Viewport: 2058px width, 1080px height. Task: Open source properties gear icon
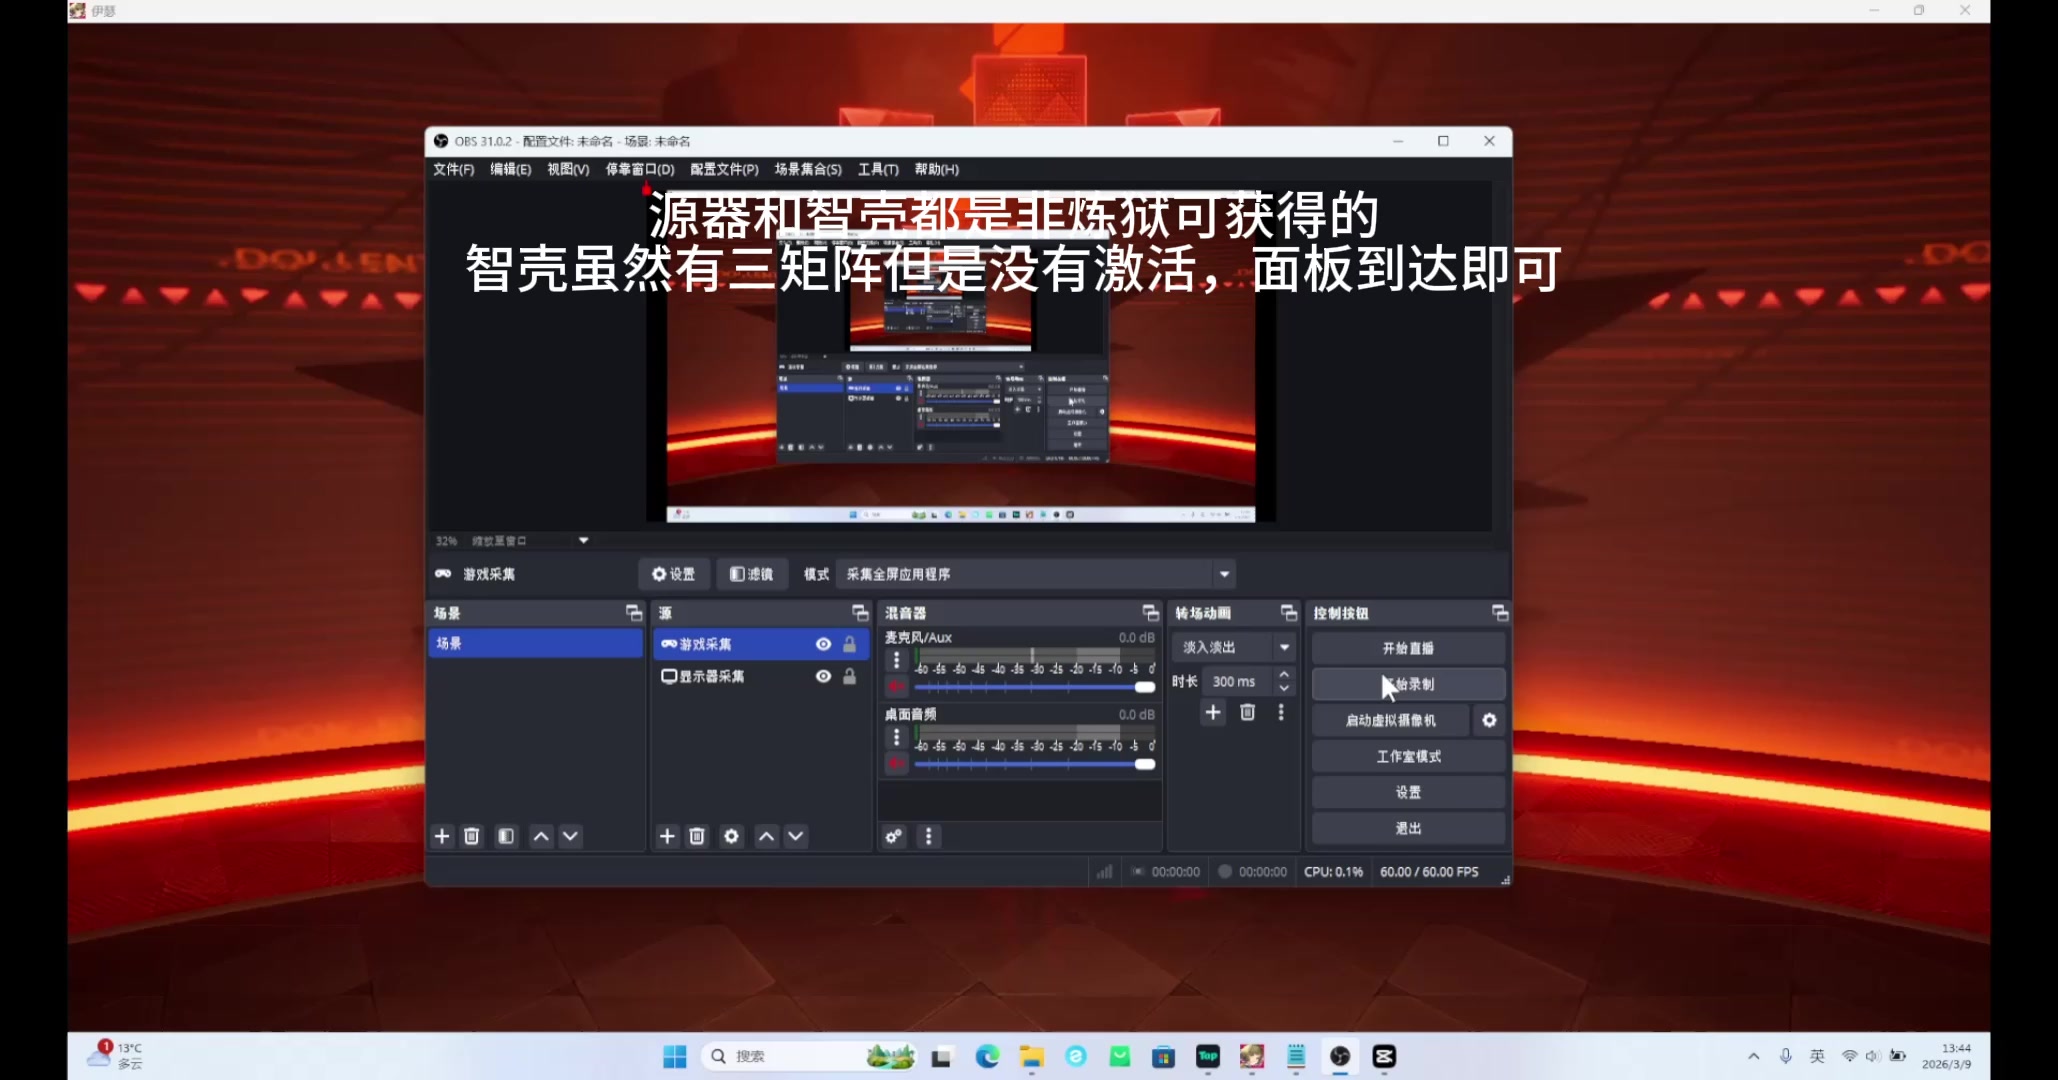point(731,836)
